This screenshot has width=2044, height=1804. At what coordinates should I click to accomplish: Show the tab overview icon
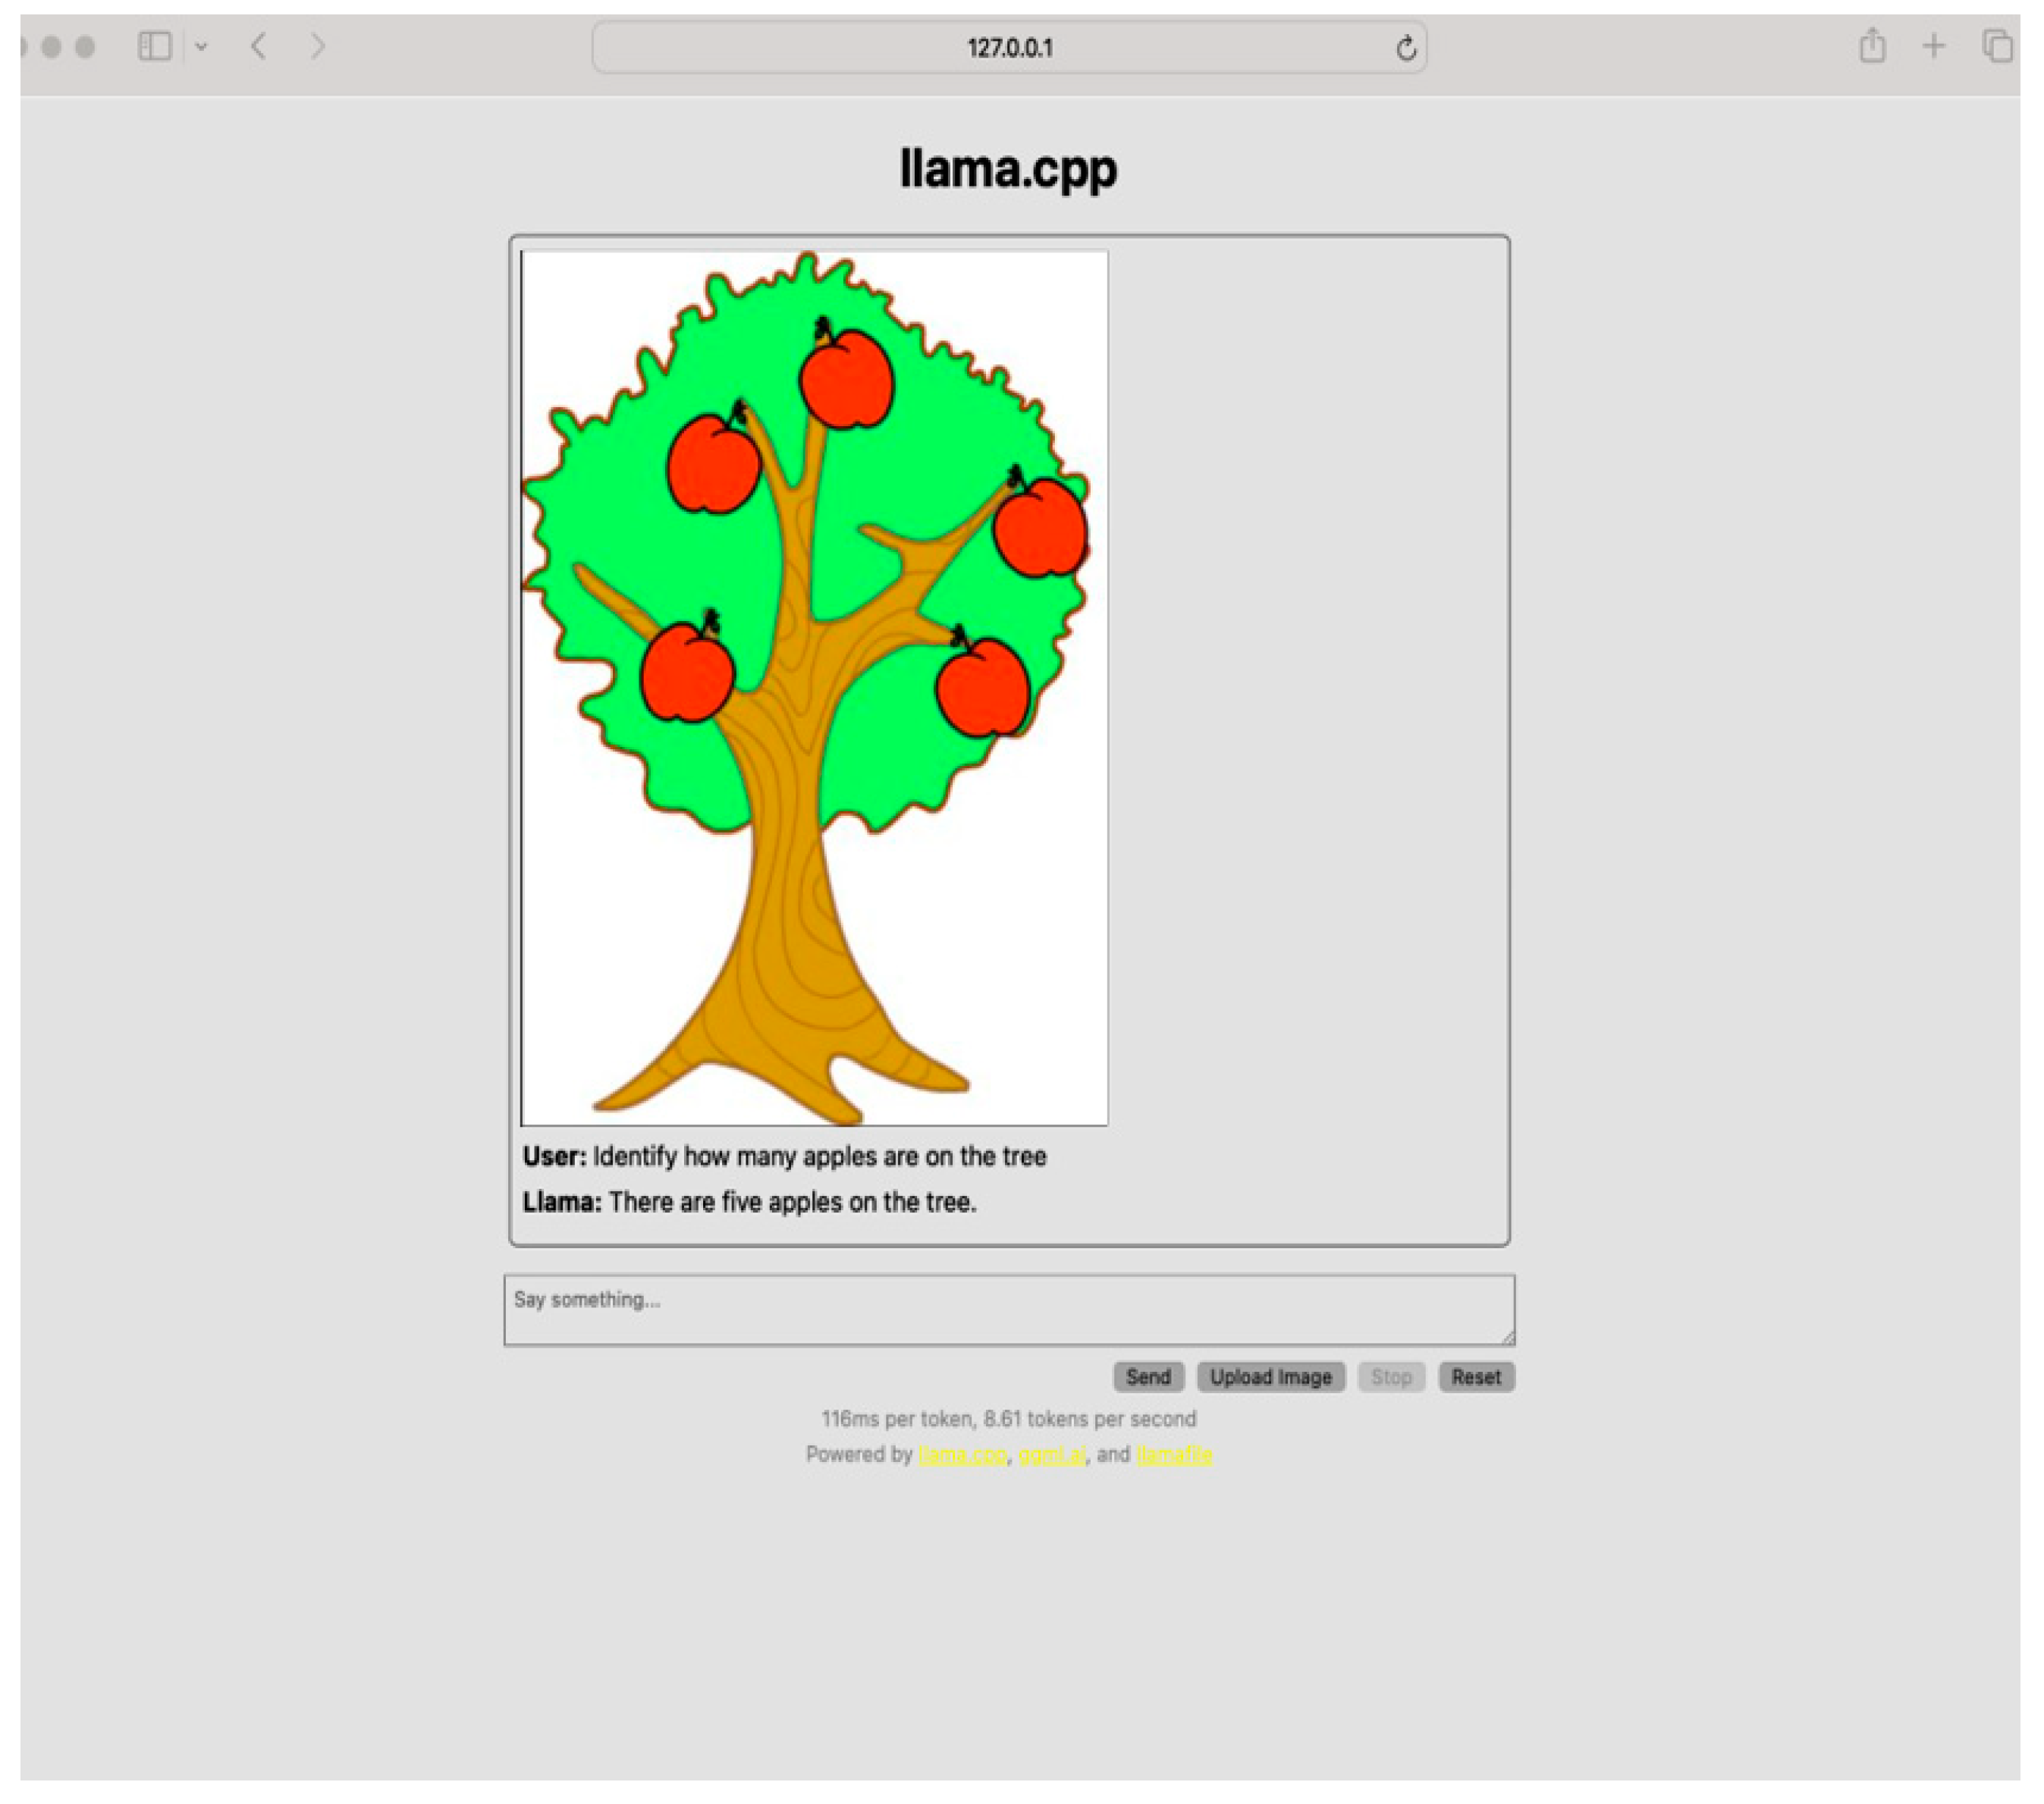(1997, 46)
